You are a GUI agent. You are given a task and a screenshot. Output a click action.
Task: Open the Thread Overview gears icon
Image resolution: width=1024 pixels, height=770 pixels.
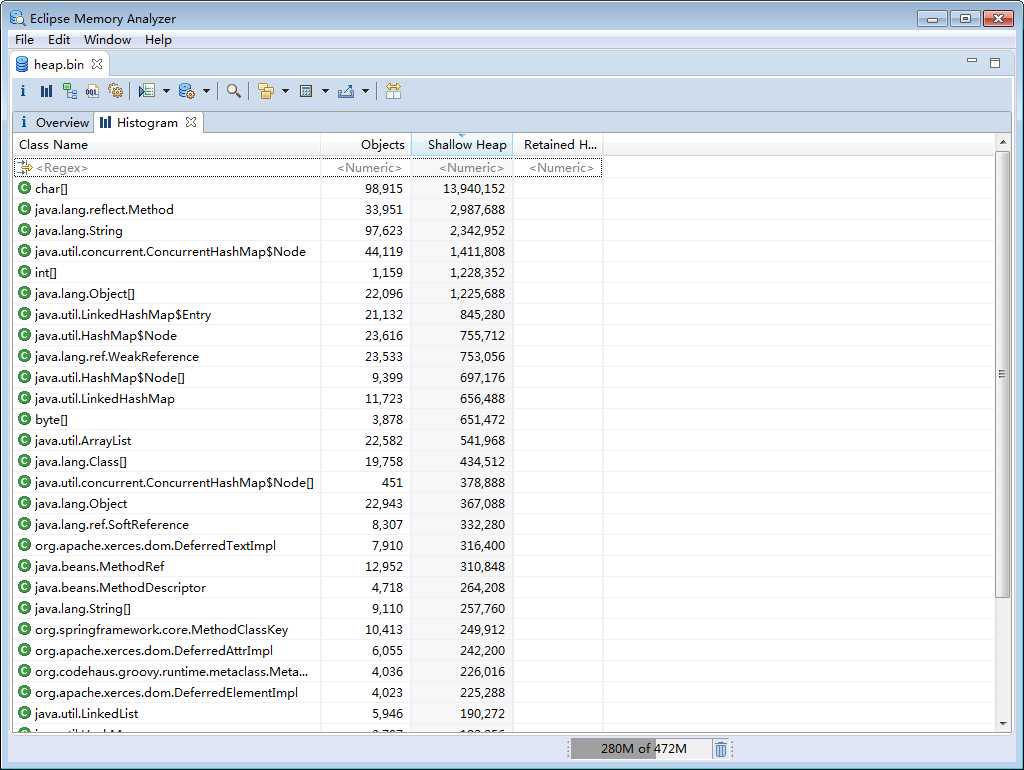(116, 91)
